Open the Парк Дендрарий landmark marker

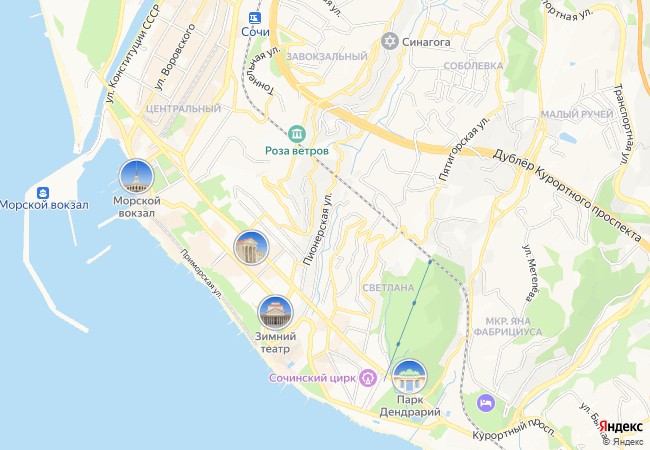[410, 376]
